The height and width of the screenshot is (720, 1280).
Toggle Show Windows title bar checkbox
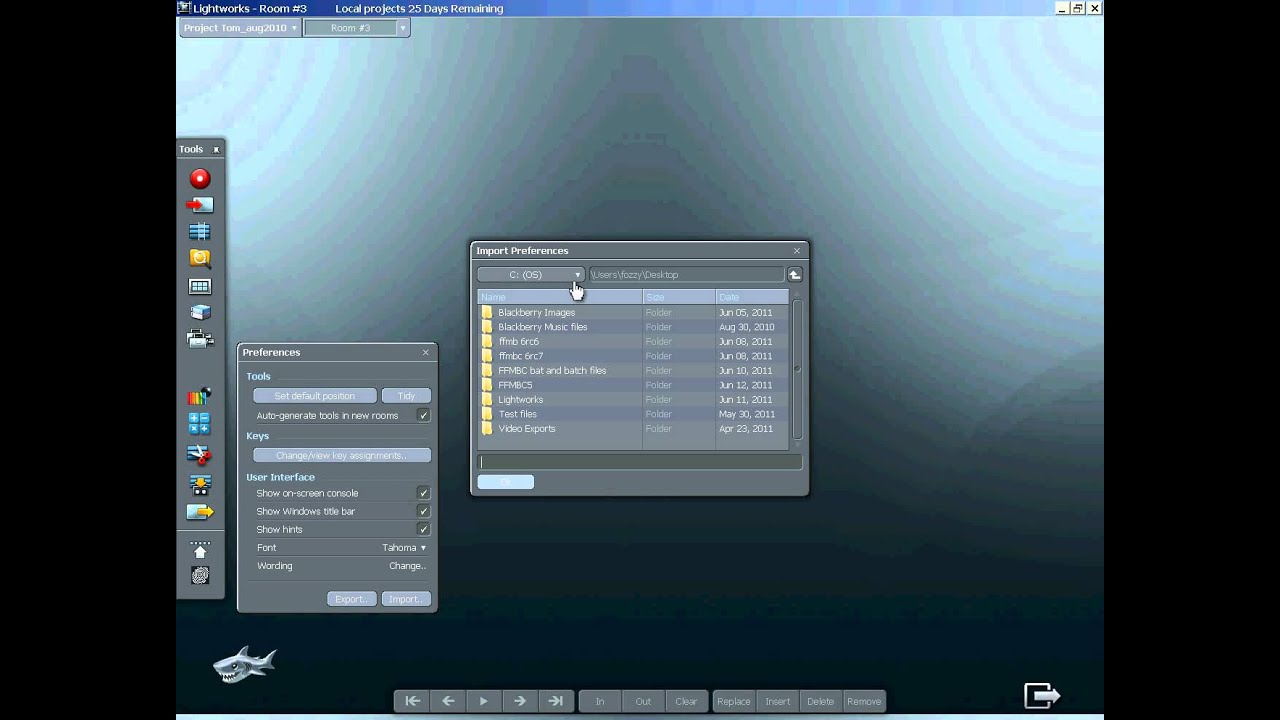click(x=424, y=511)
